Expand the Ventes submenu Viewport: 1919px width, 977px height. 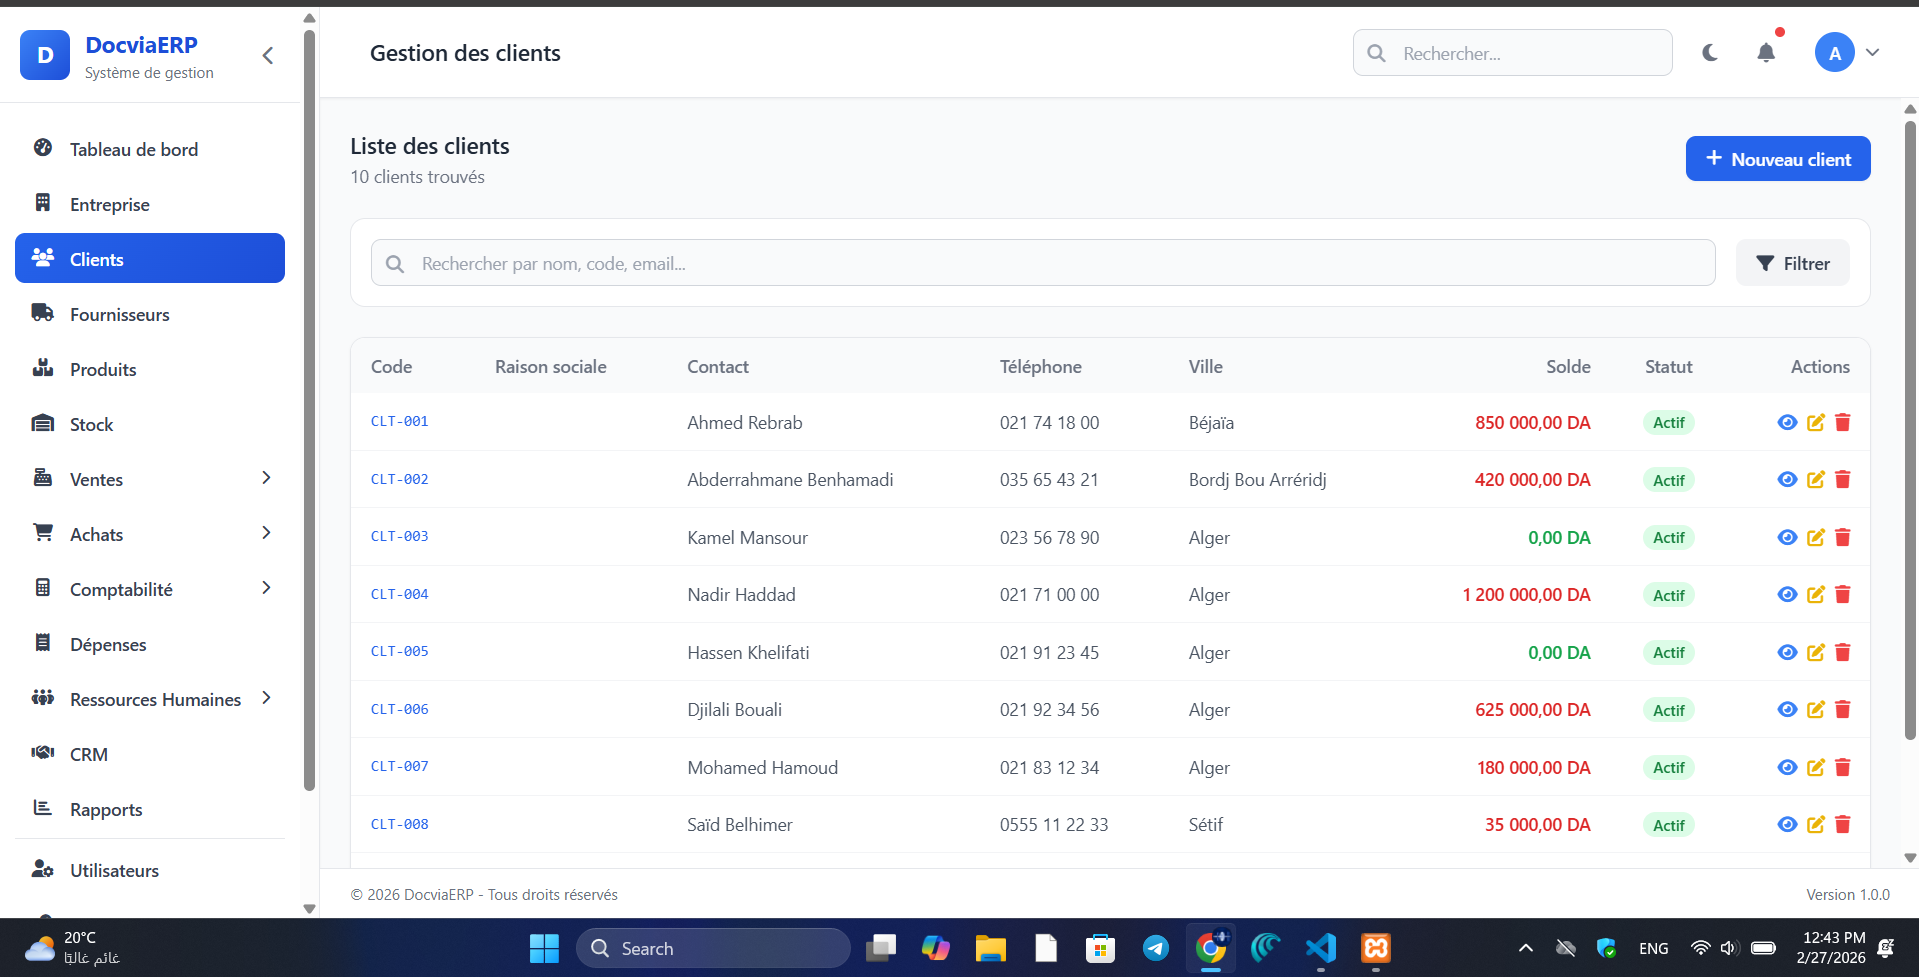pyautogui.click(x=266, y=479)
